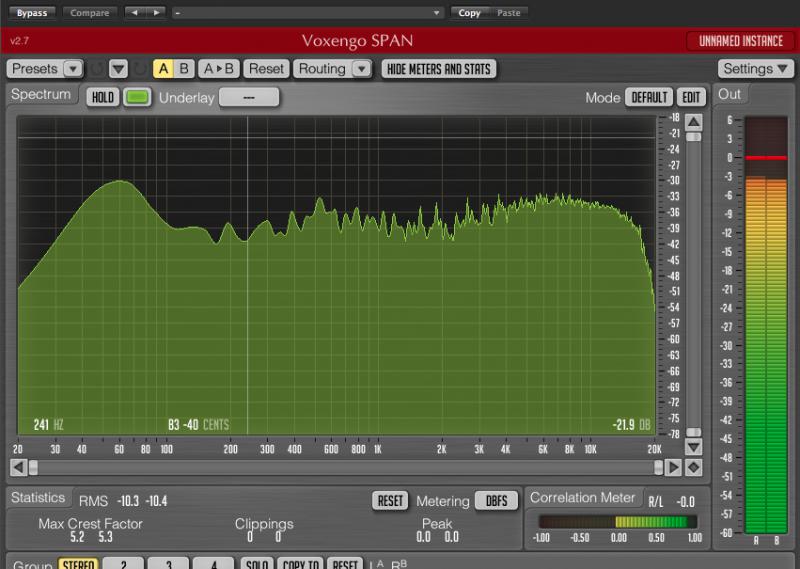Click the 'Max Crest Factor' label
This screenshot has height=569, width=800.
[90, 524]
